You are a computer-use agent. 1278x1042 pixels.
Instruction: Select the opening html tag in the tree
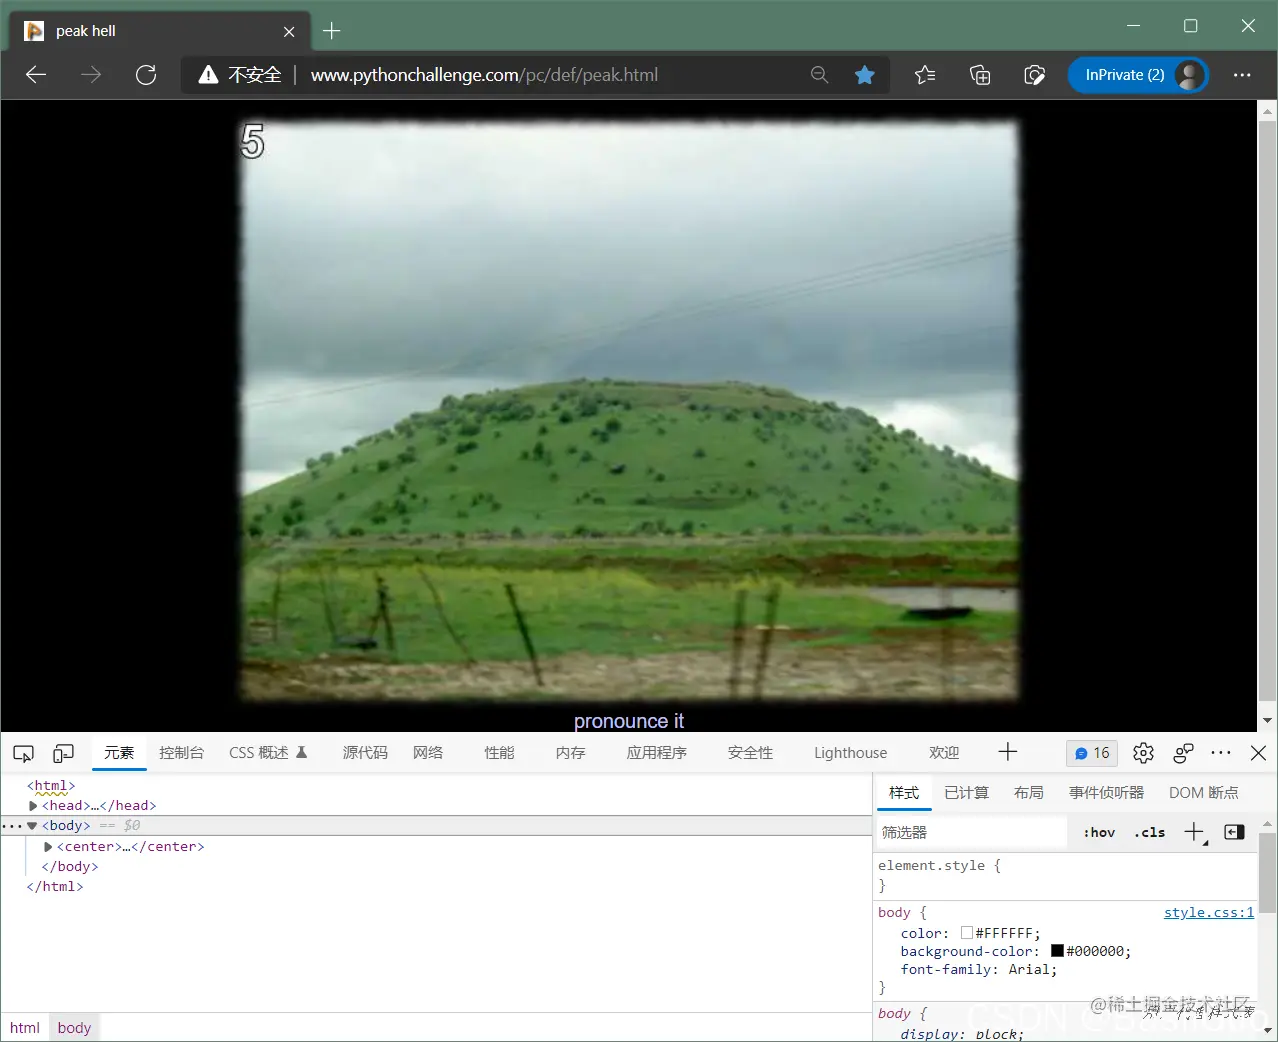coord(51,786)
